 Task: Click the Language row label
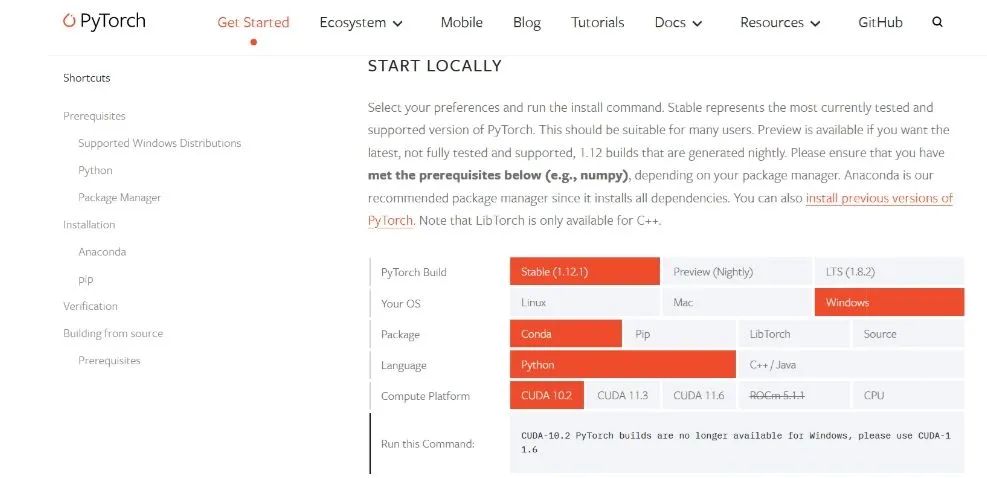[403, 365]
